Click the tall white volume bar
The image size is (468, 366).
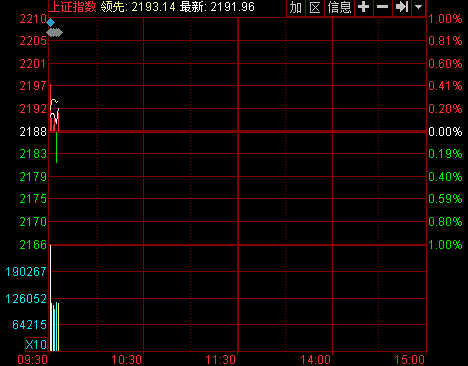pos(50,298)
